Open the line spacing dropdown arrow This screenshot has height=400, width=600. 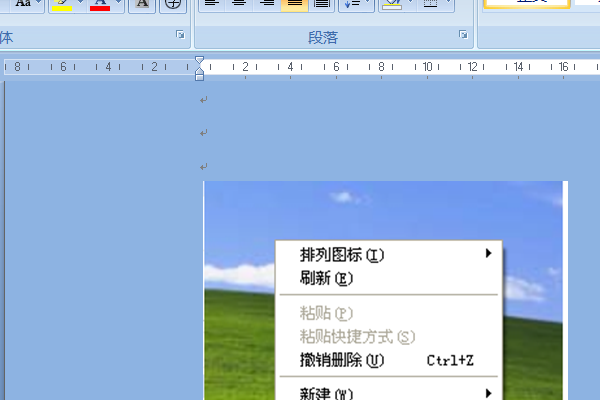368,4
